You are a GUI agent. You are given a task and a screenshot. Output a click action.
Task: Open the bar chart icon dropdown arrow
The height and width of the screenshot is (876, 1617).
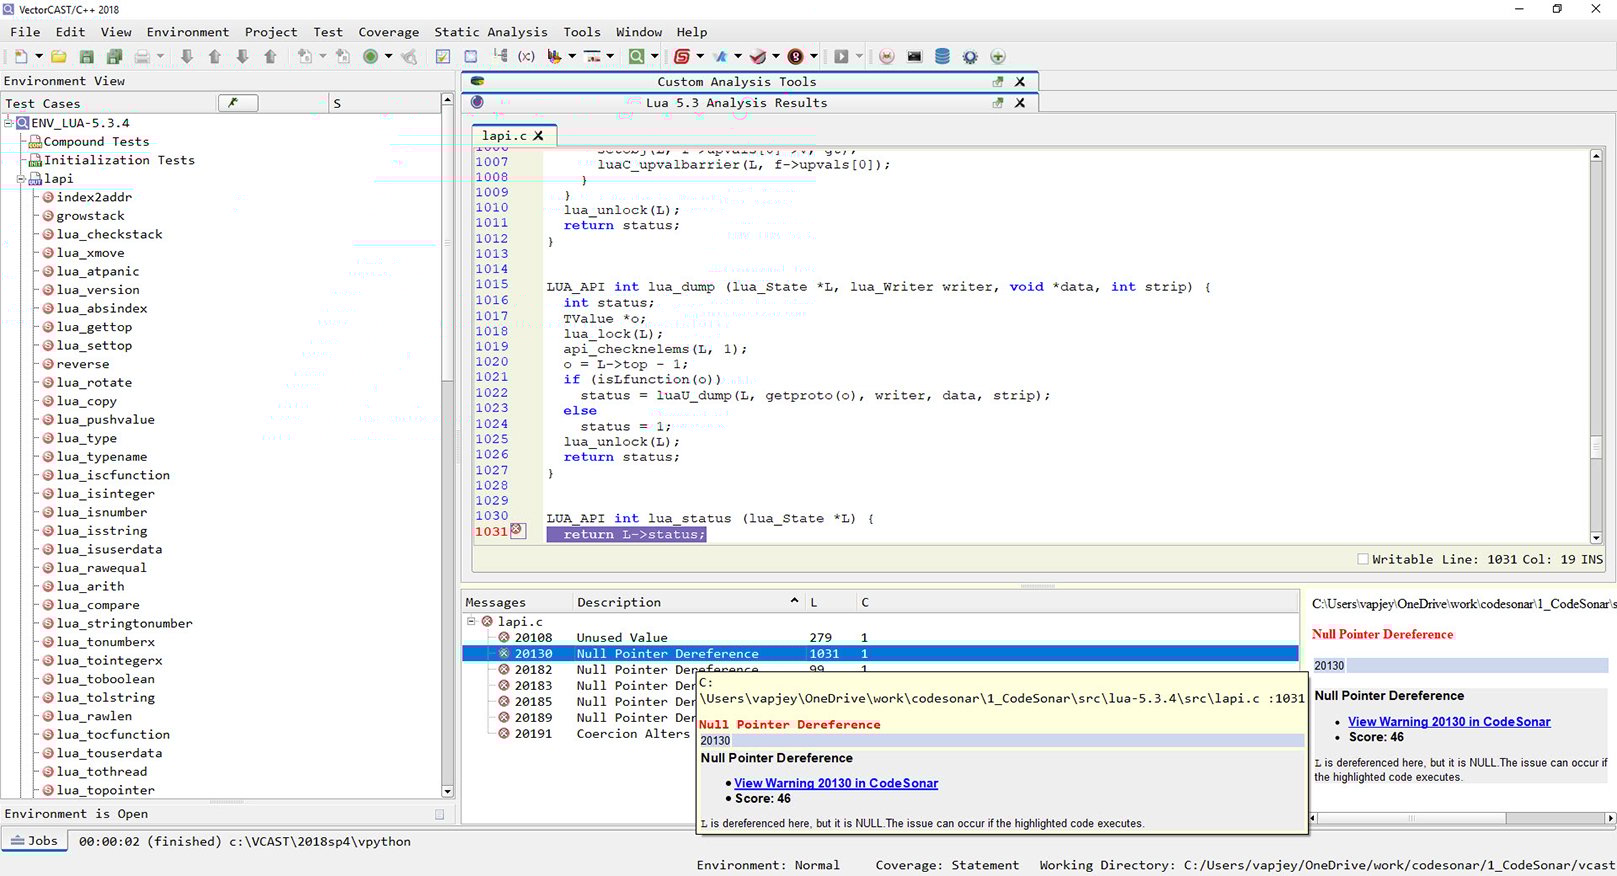[572, 57]
